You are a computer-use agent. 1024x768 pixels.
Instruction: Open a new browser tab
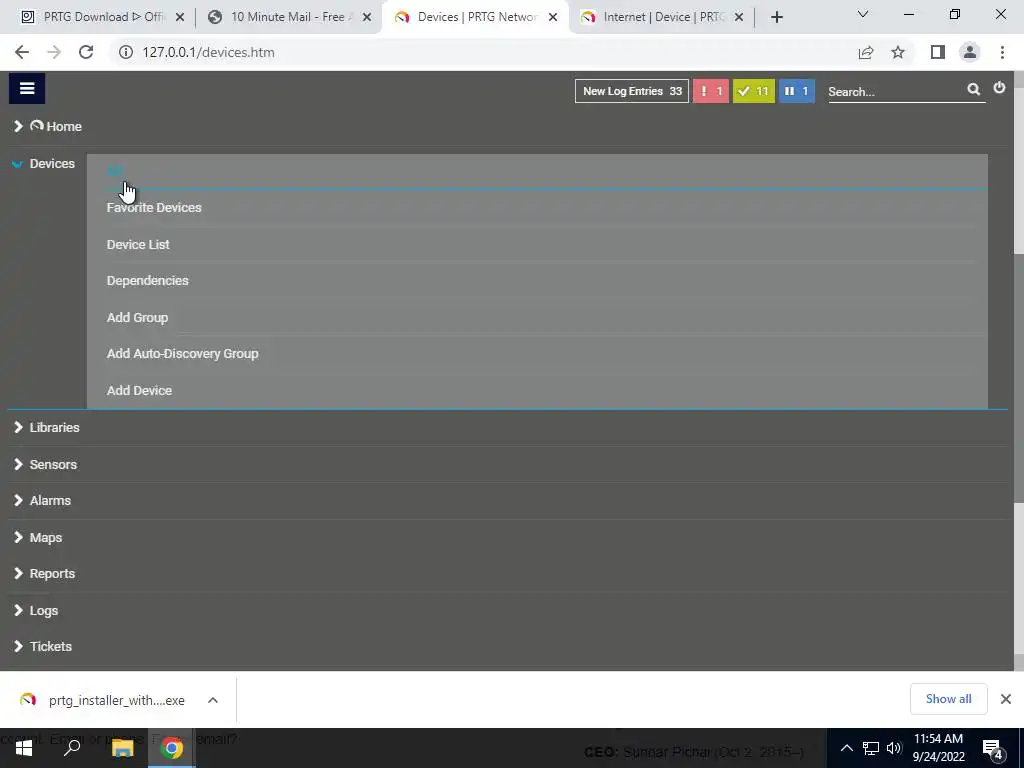point(776,18)
